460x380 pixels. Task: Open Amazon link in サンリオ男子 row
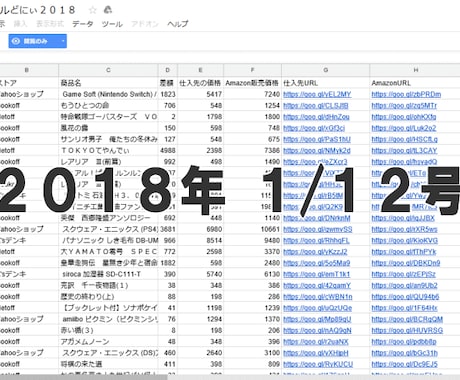[x=404, y=139]
